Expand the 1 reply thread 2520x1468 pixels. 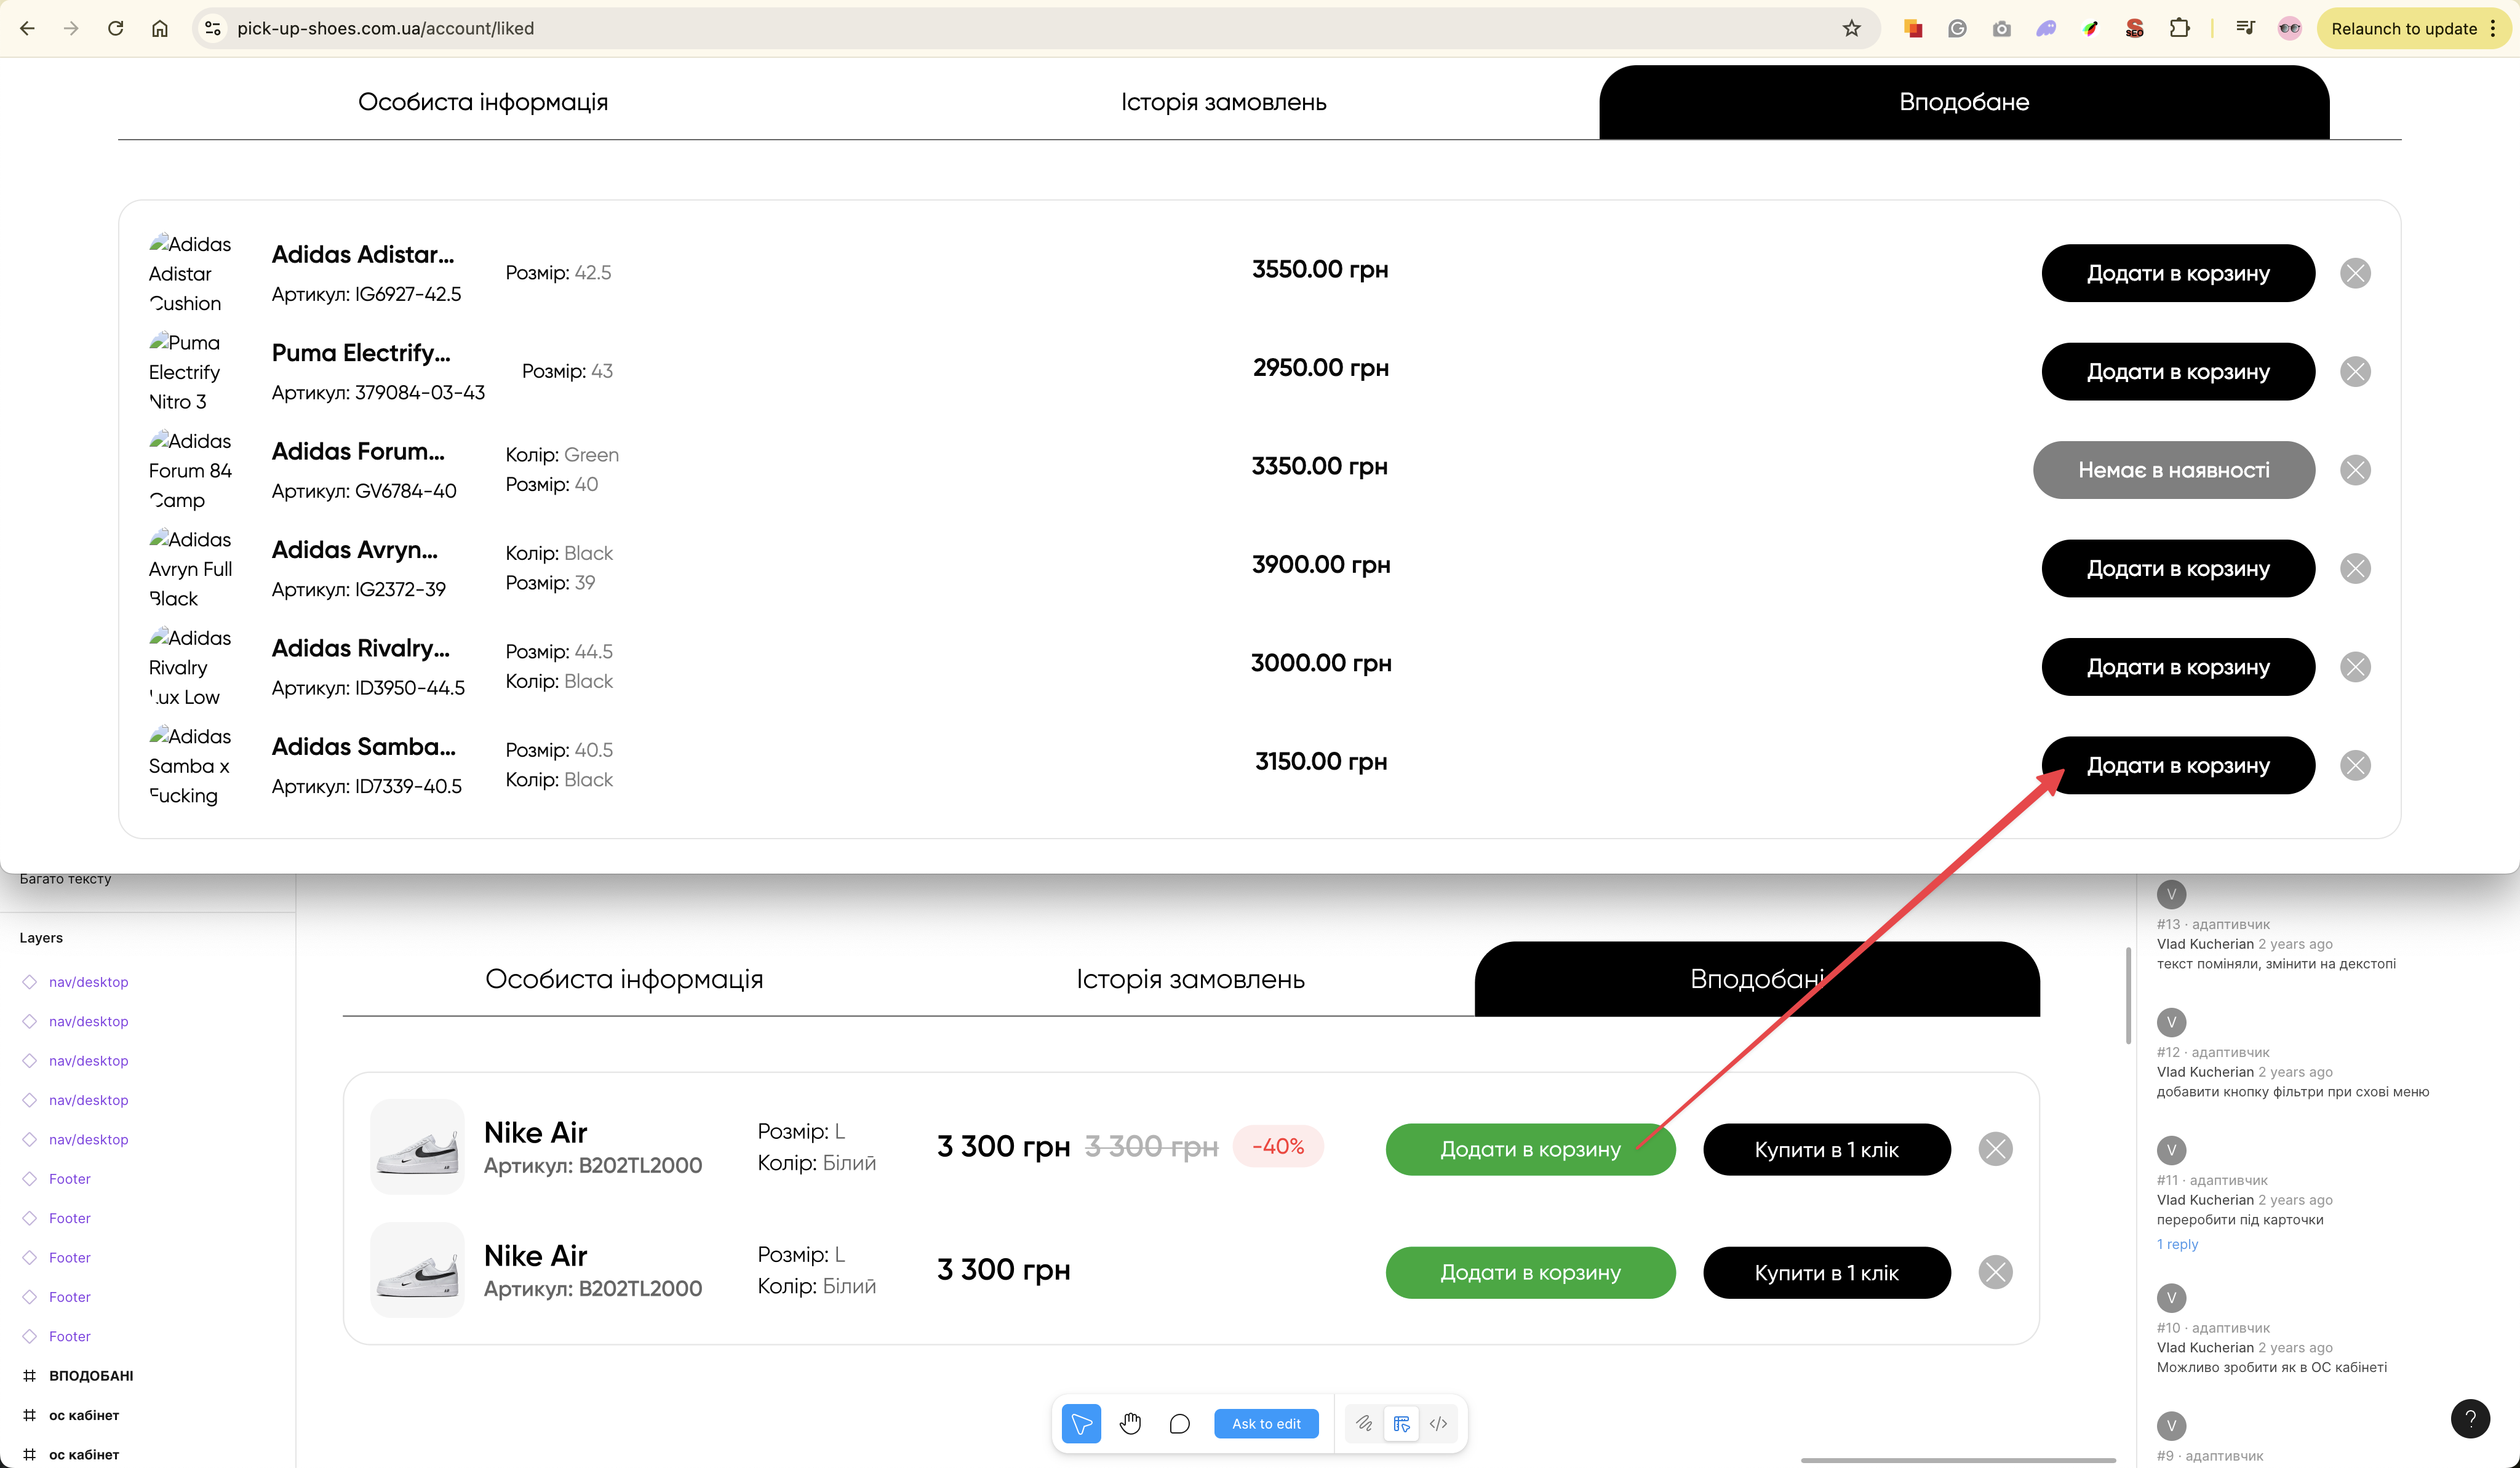[2177, 1244]
